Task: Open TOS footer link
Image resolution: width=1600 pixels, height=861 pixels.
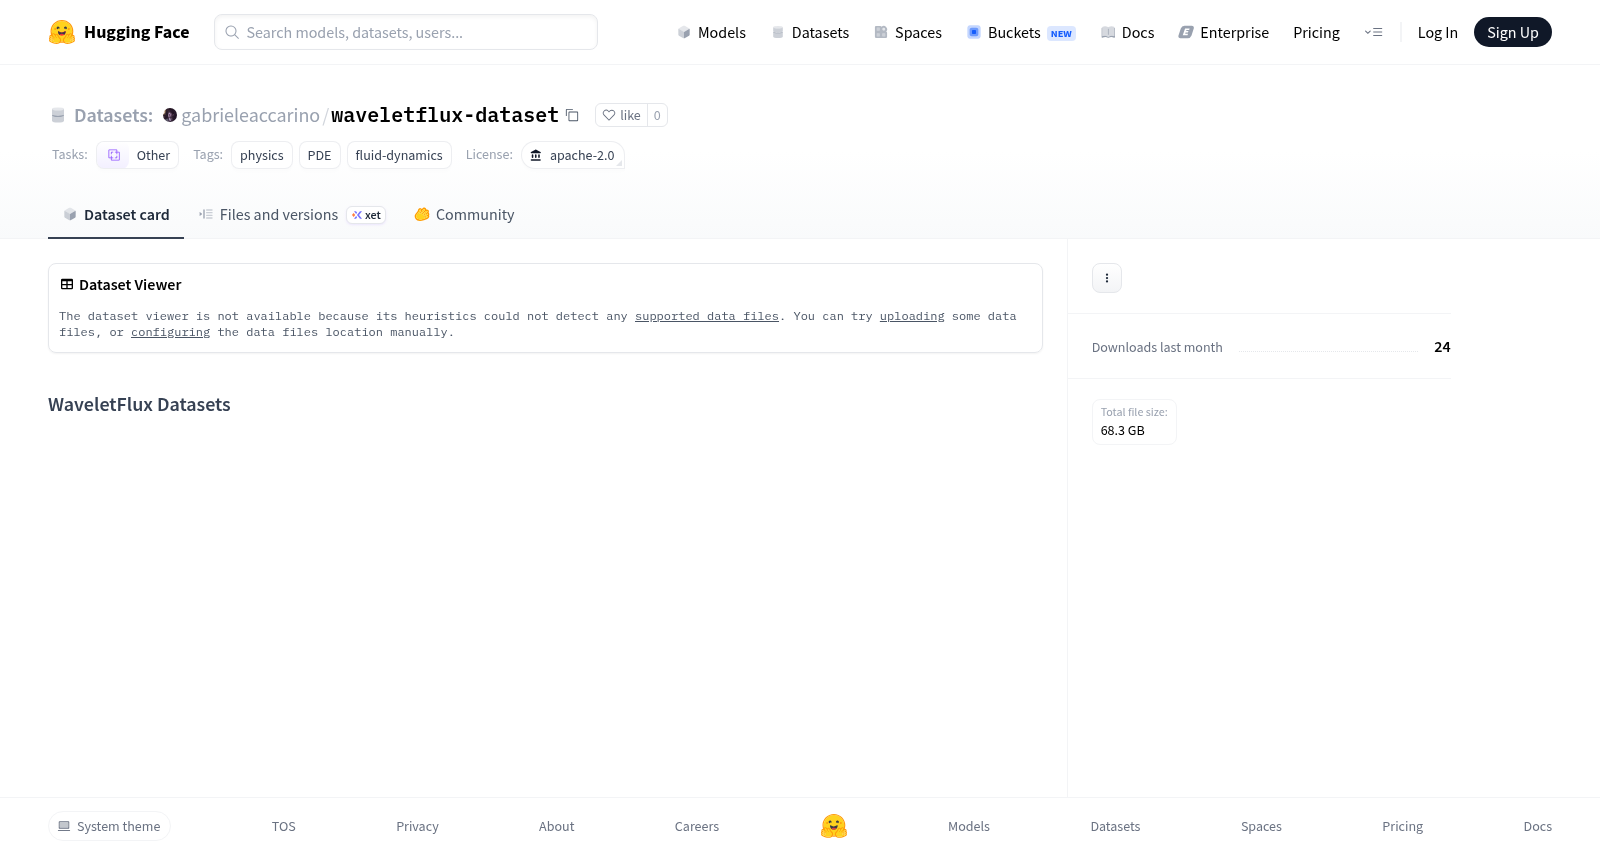Action: pos(284,826)
